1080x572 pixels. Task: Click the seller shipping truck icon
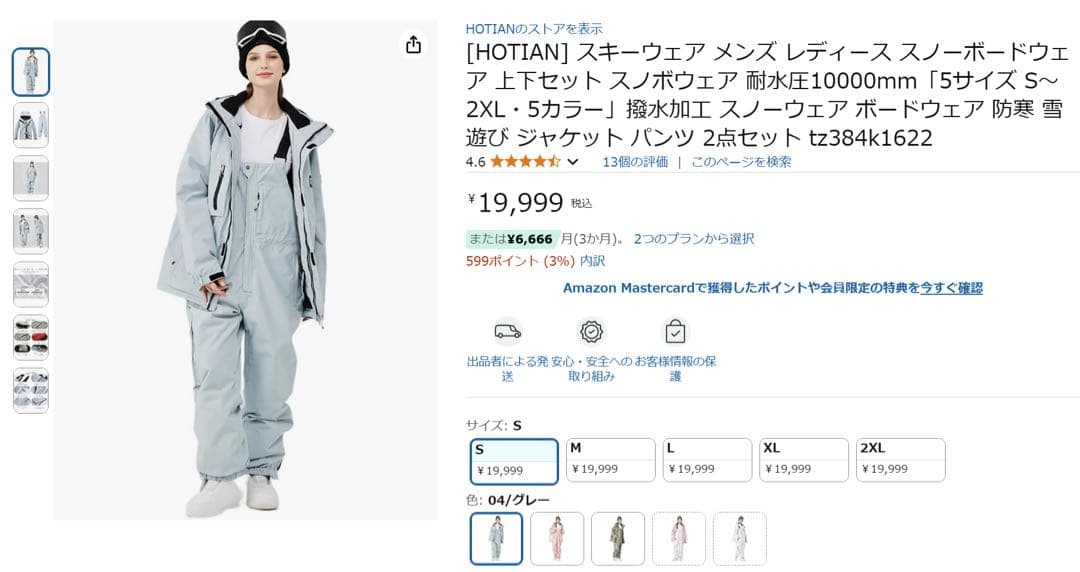[x=508, y=331]
